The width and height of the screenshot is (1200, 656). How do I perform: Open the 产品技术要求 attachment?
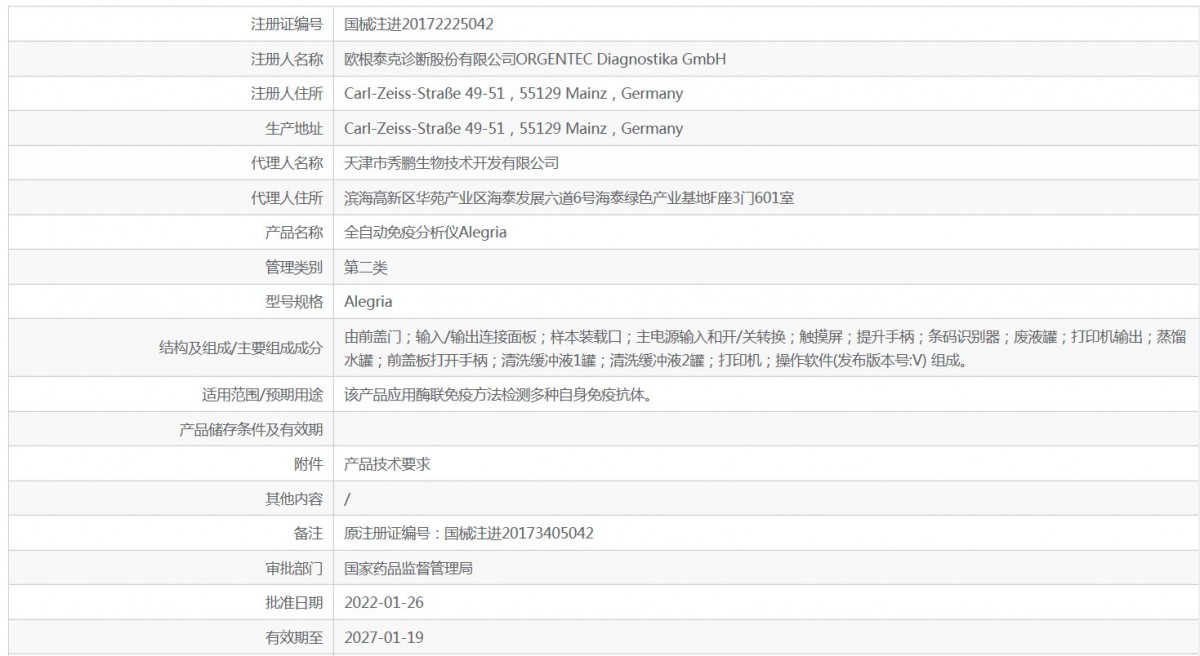pos(387,463)
